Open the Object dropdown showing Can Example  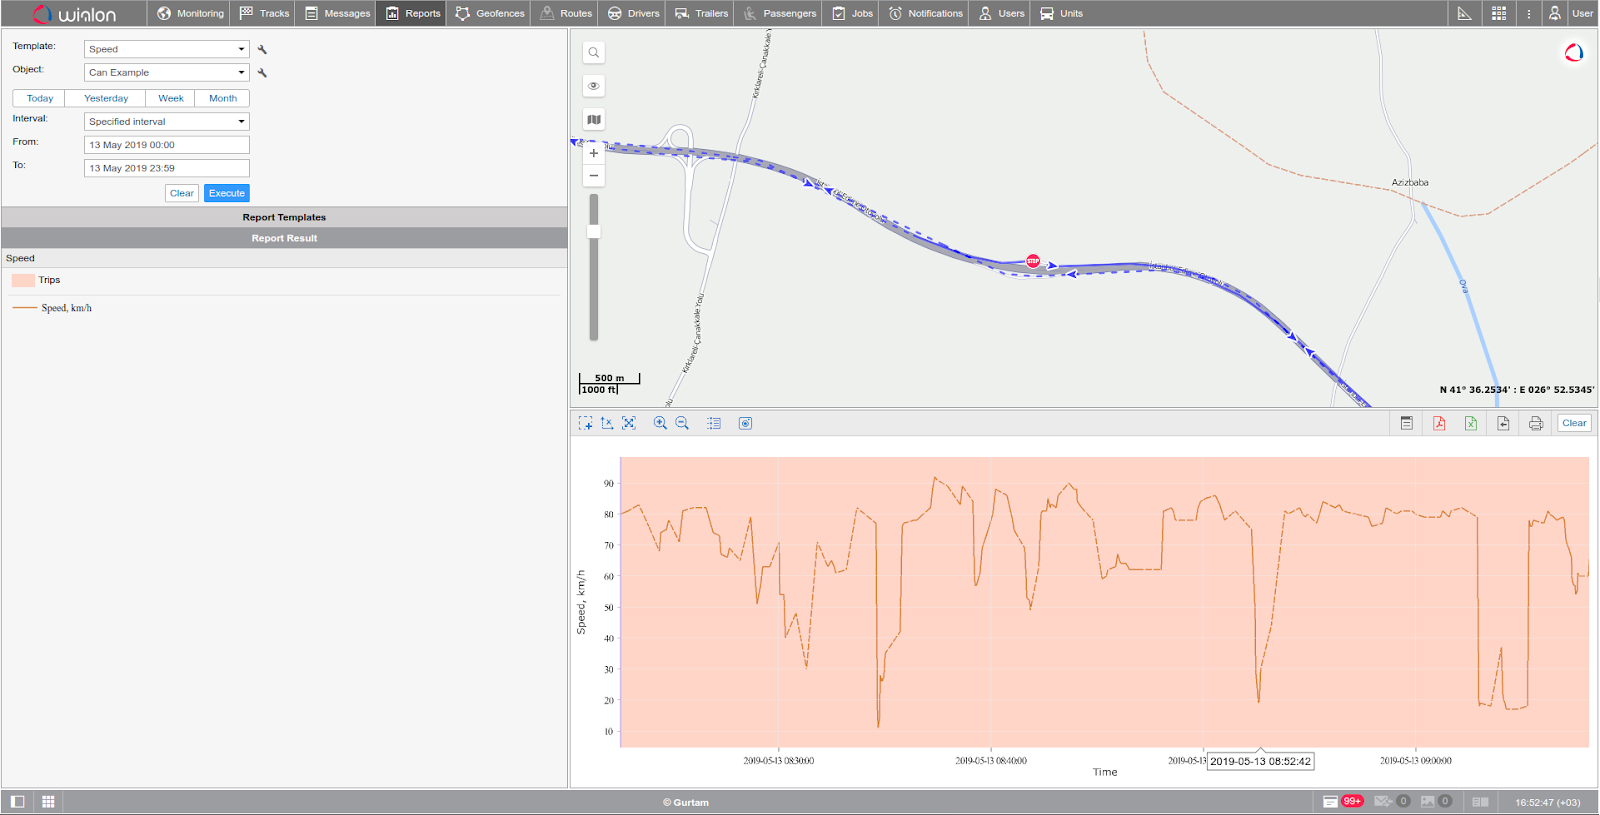click(166, 72)
